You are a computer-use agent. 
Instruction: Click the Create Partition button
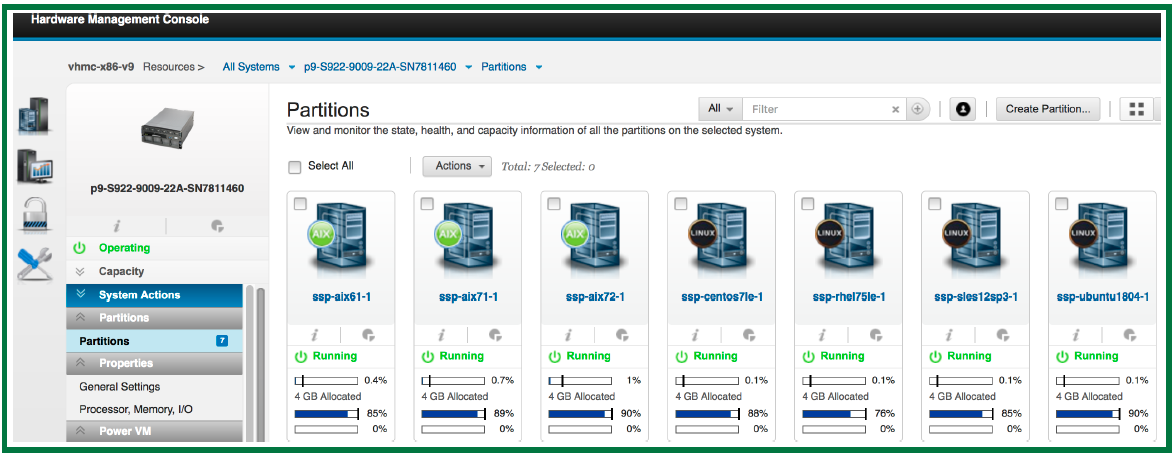(x=1048, y=109)
